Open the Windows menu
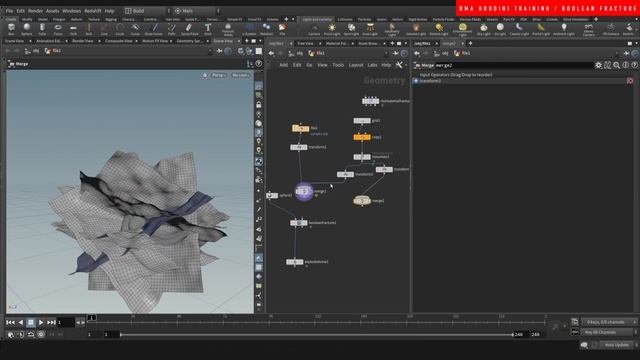Viewport: 640px width, 360px height. [x=71, y=11]
